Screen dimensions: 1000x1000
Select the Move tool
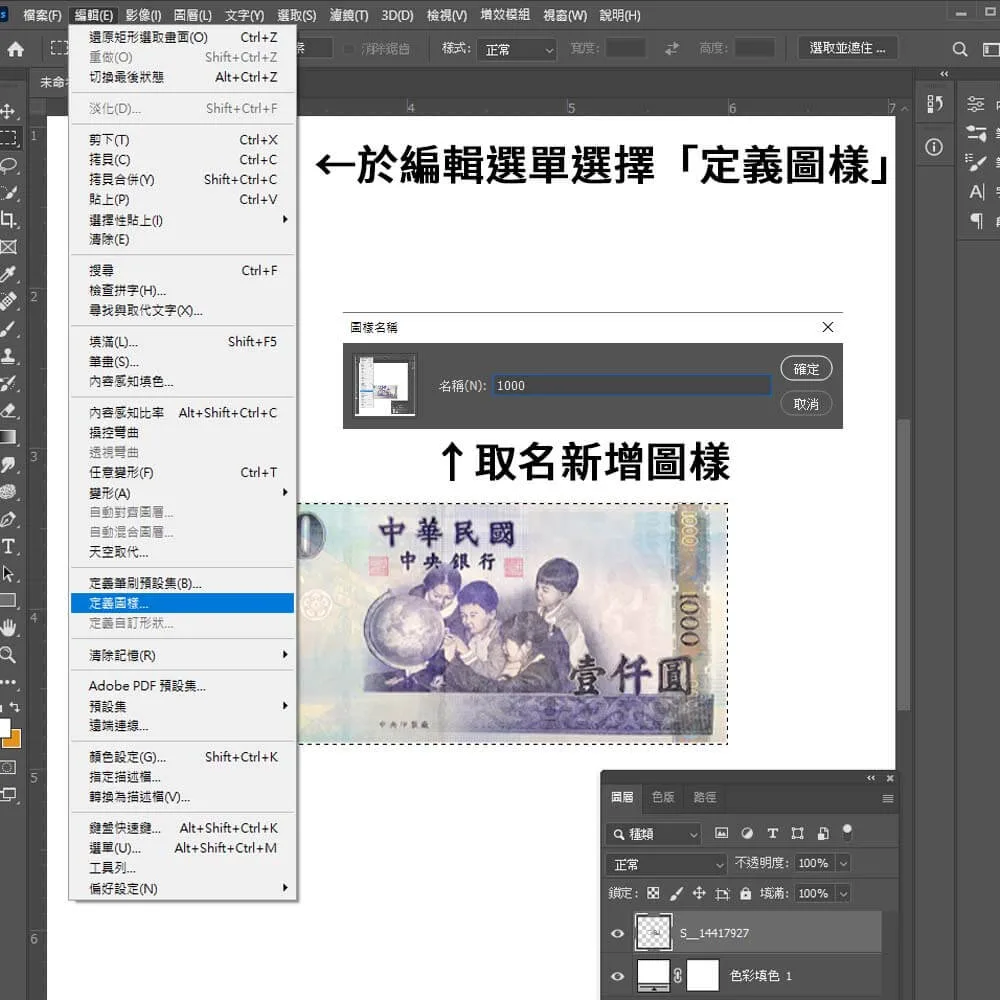(x=8, y=112)
